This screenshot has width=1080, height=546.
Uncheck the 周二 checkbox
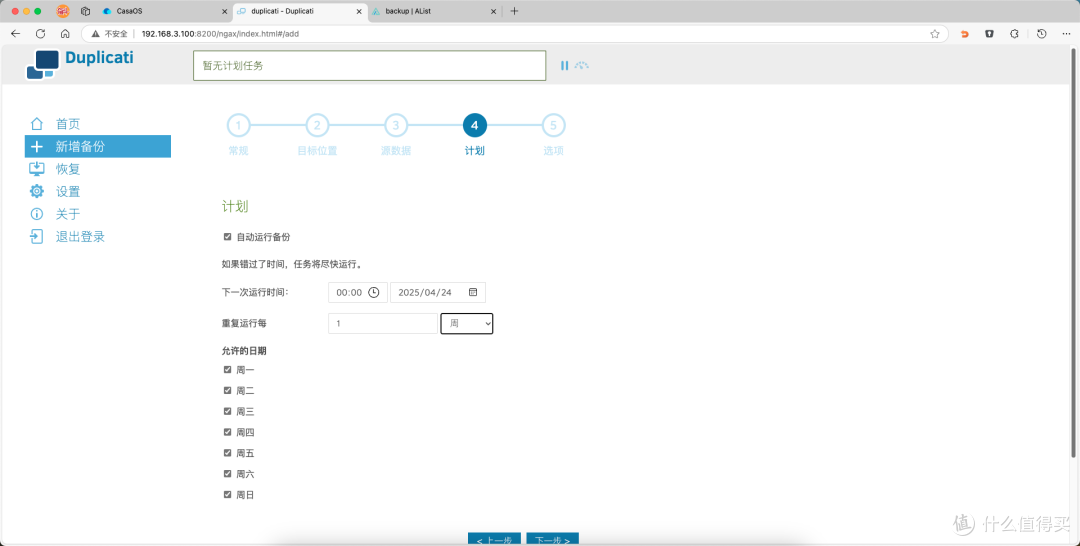227,390
